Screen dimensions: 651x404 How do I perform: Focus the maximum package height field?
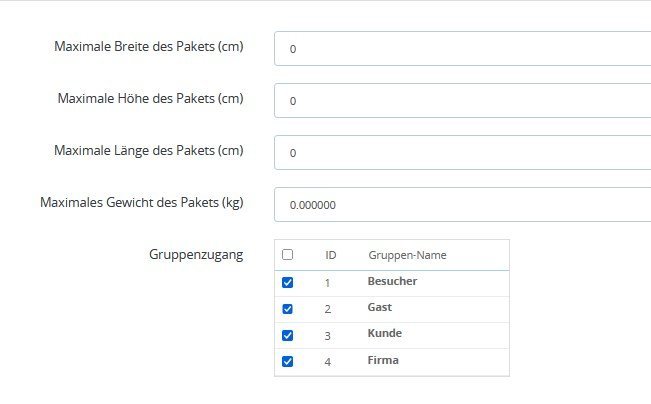coord(462,100)
